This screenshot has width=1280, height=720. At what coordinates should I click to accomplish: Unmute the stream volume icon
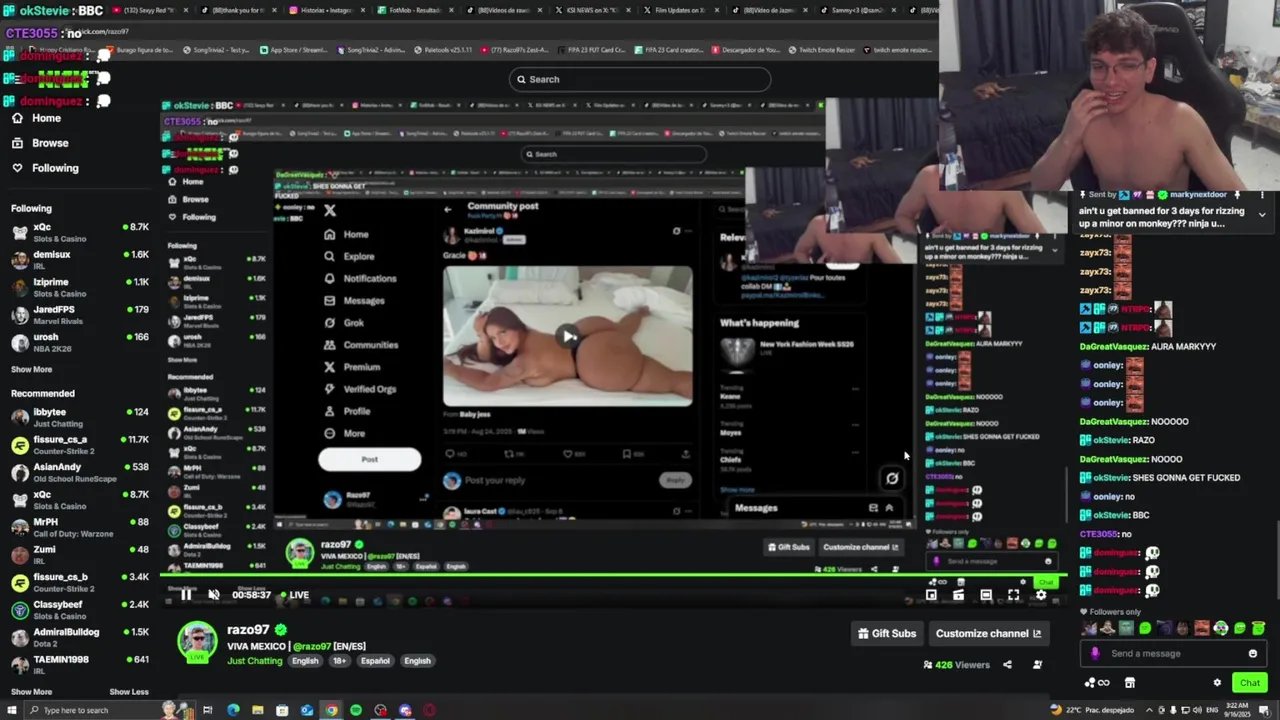213,594
